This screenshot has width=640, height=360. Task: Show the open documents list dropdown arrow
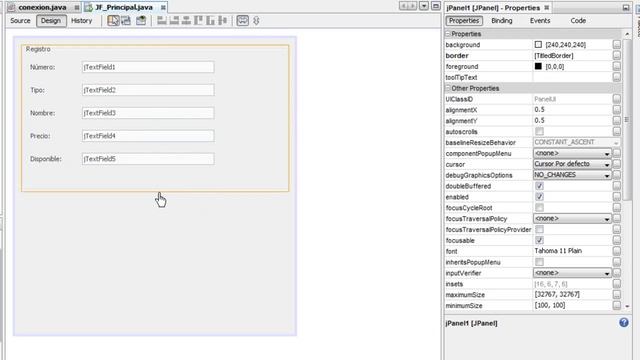pos(424,6)
